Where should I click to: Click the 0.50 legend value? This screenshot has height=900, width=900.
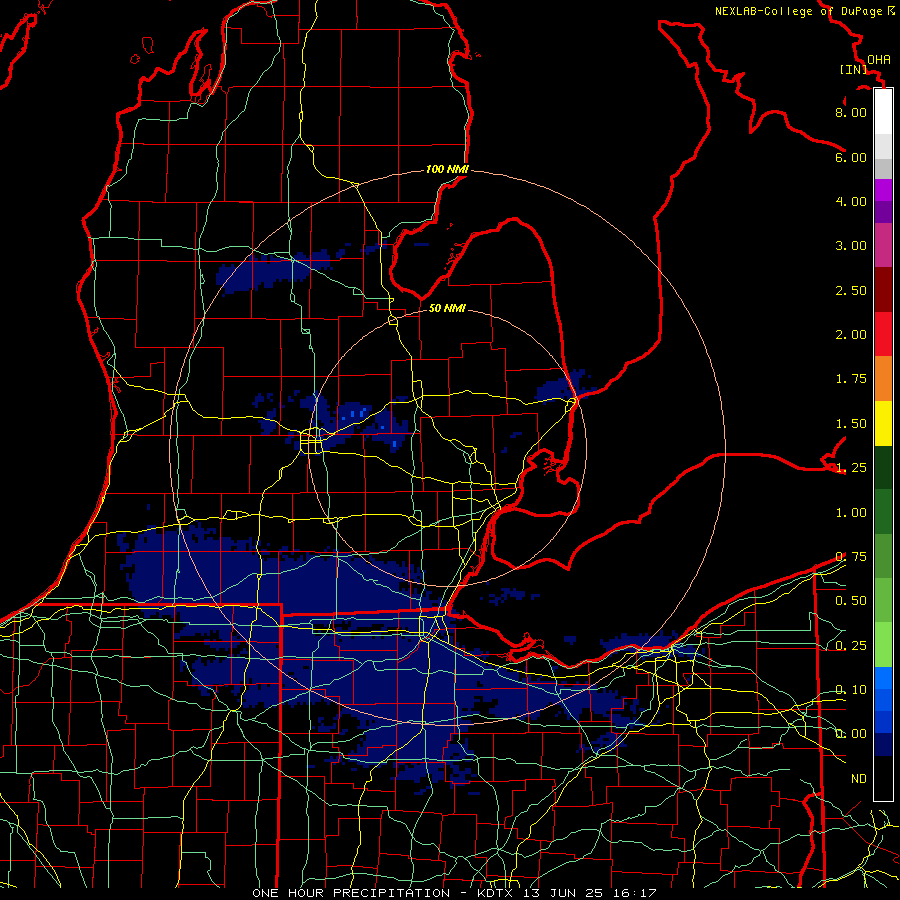851,601
